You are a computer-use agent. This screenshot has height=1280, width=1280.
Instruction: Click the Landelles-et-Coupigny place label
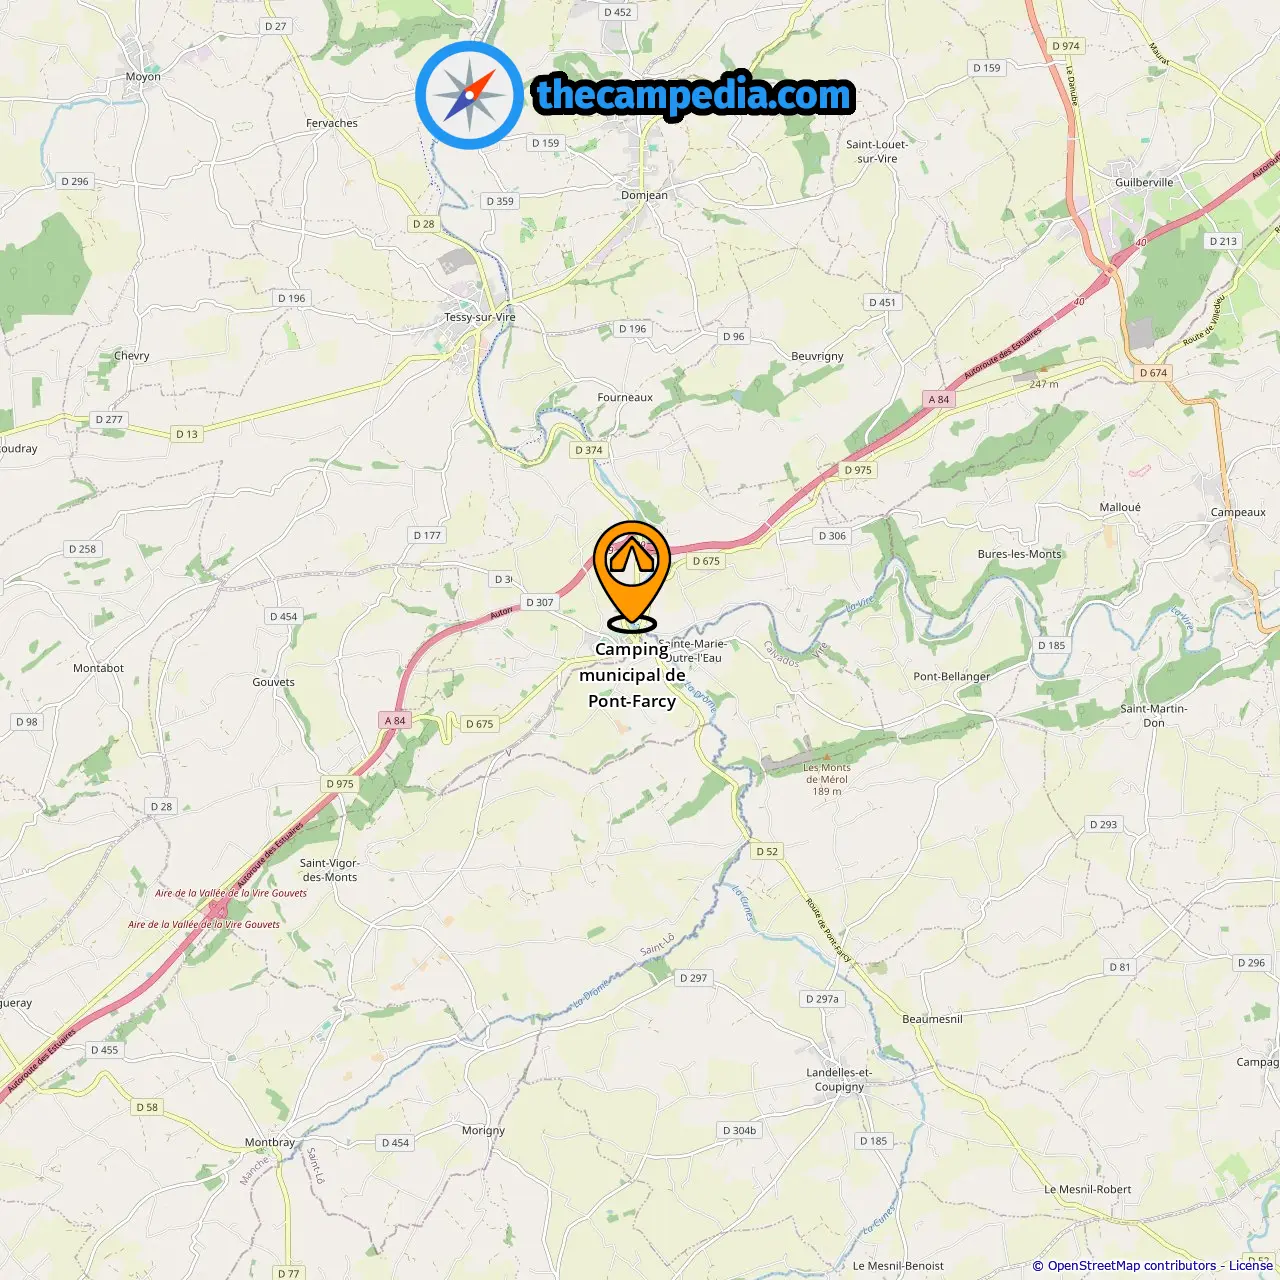click(839, 1080)
